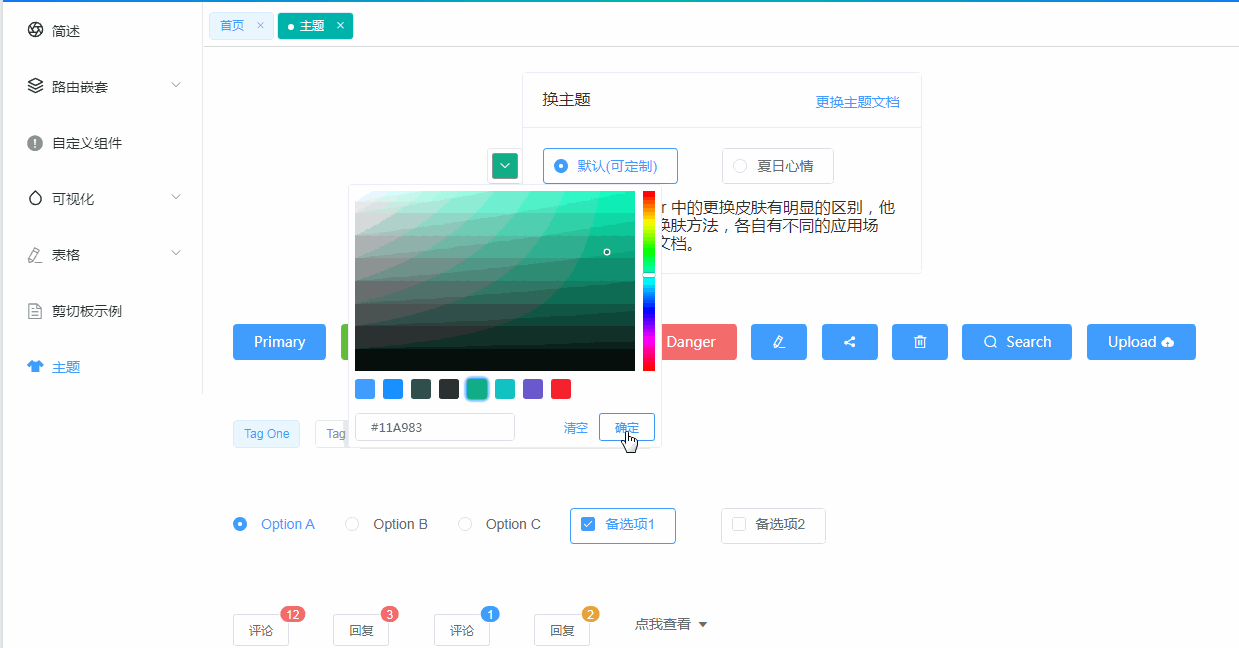Open the 点我查看 dropdown
This screenshot has width=1239, height=648.
pyautogui.click(x=671, y=624)
